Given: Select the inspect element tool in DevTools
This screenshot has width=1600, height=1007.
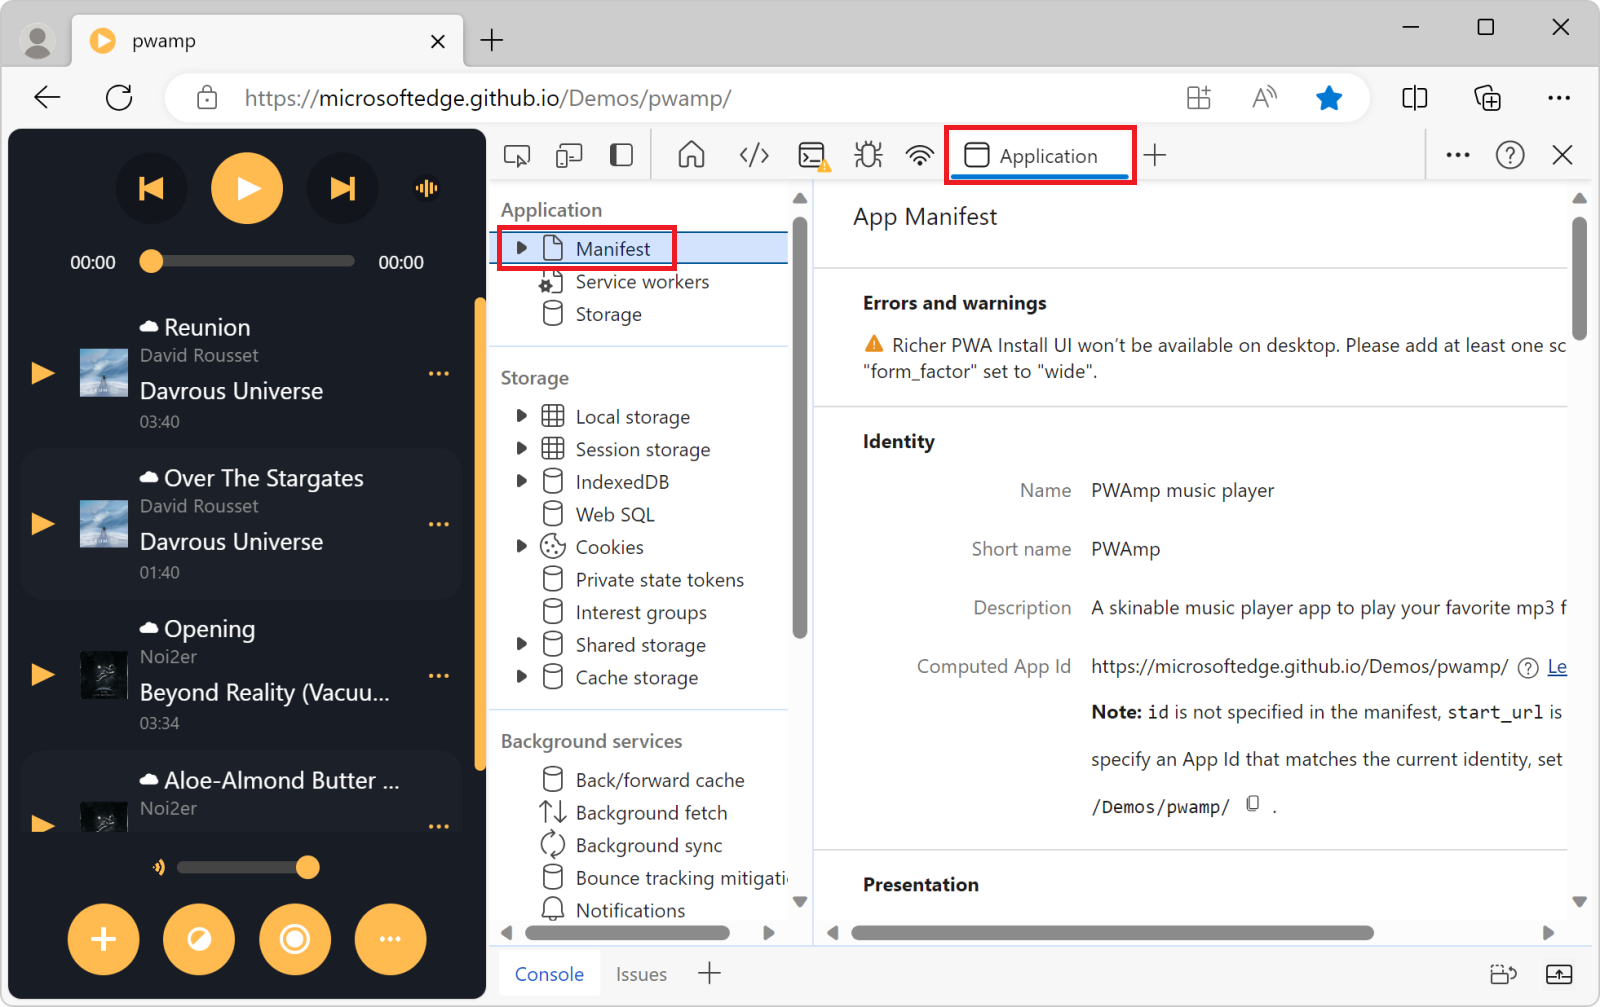Looking at the screenshot, I should click(516, 155).
